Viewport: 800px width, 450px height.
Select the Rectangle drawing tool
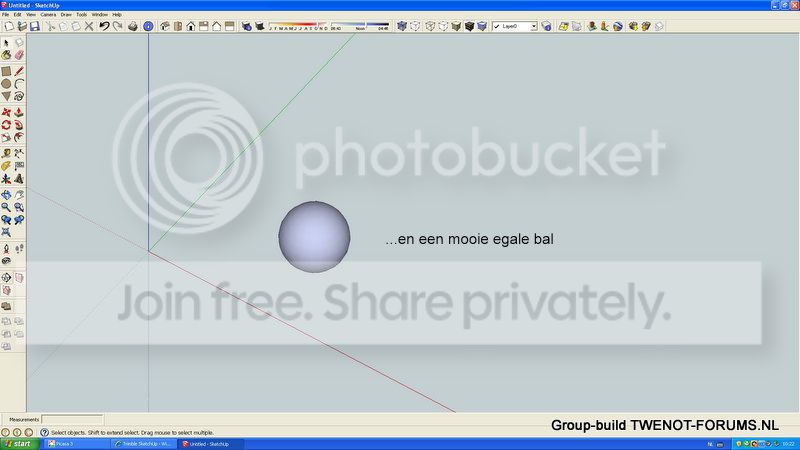coord(6,71)
